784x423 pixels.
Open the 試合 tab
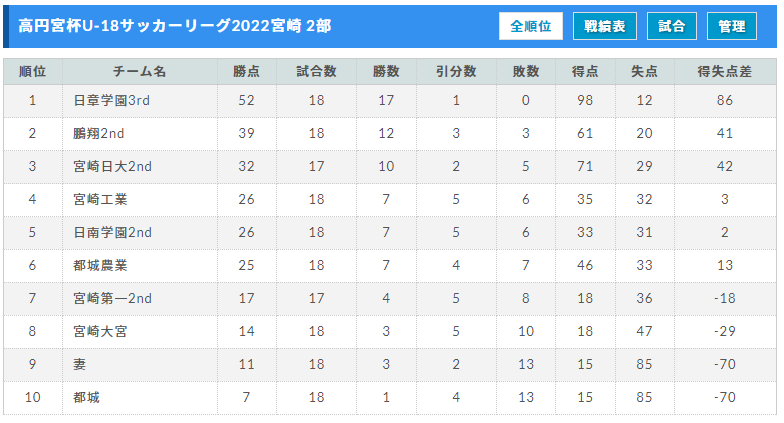(x=672, y=26)
